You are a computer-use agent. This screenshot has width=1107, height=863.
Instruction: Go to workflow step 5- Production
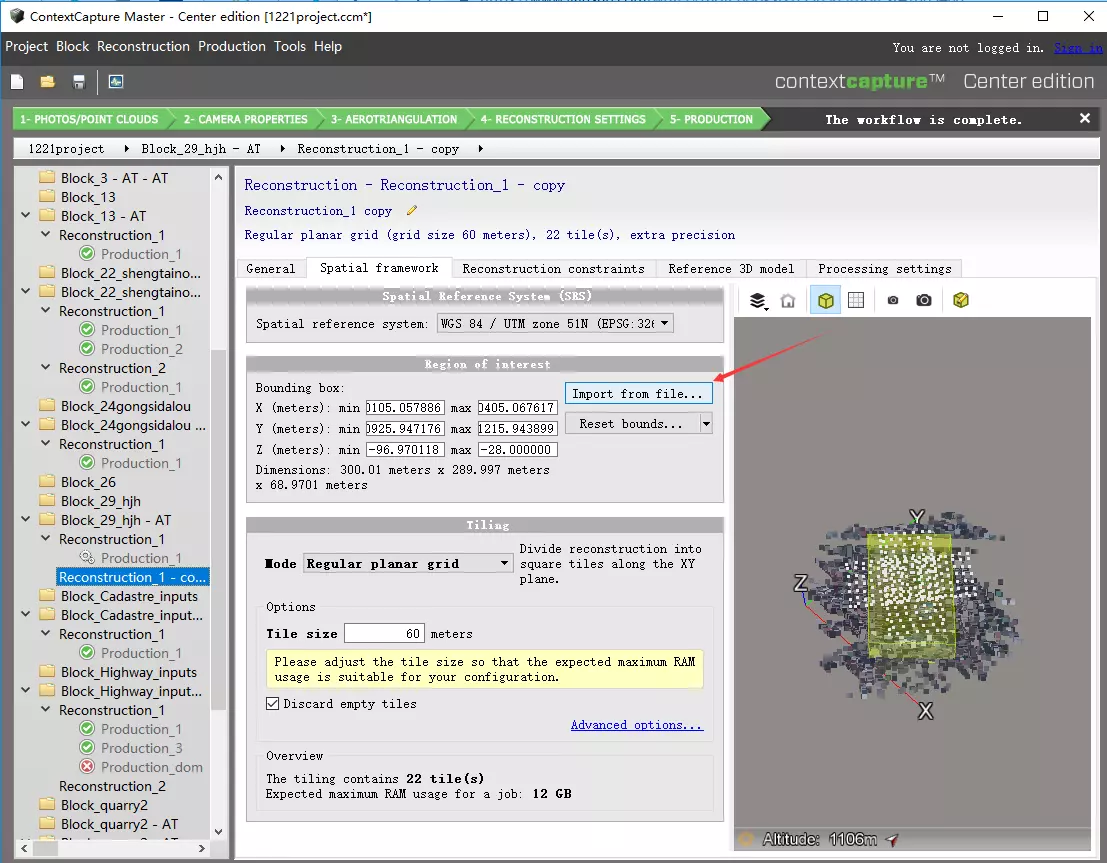pyautogui.click(x=712, y=119)
